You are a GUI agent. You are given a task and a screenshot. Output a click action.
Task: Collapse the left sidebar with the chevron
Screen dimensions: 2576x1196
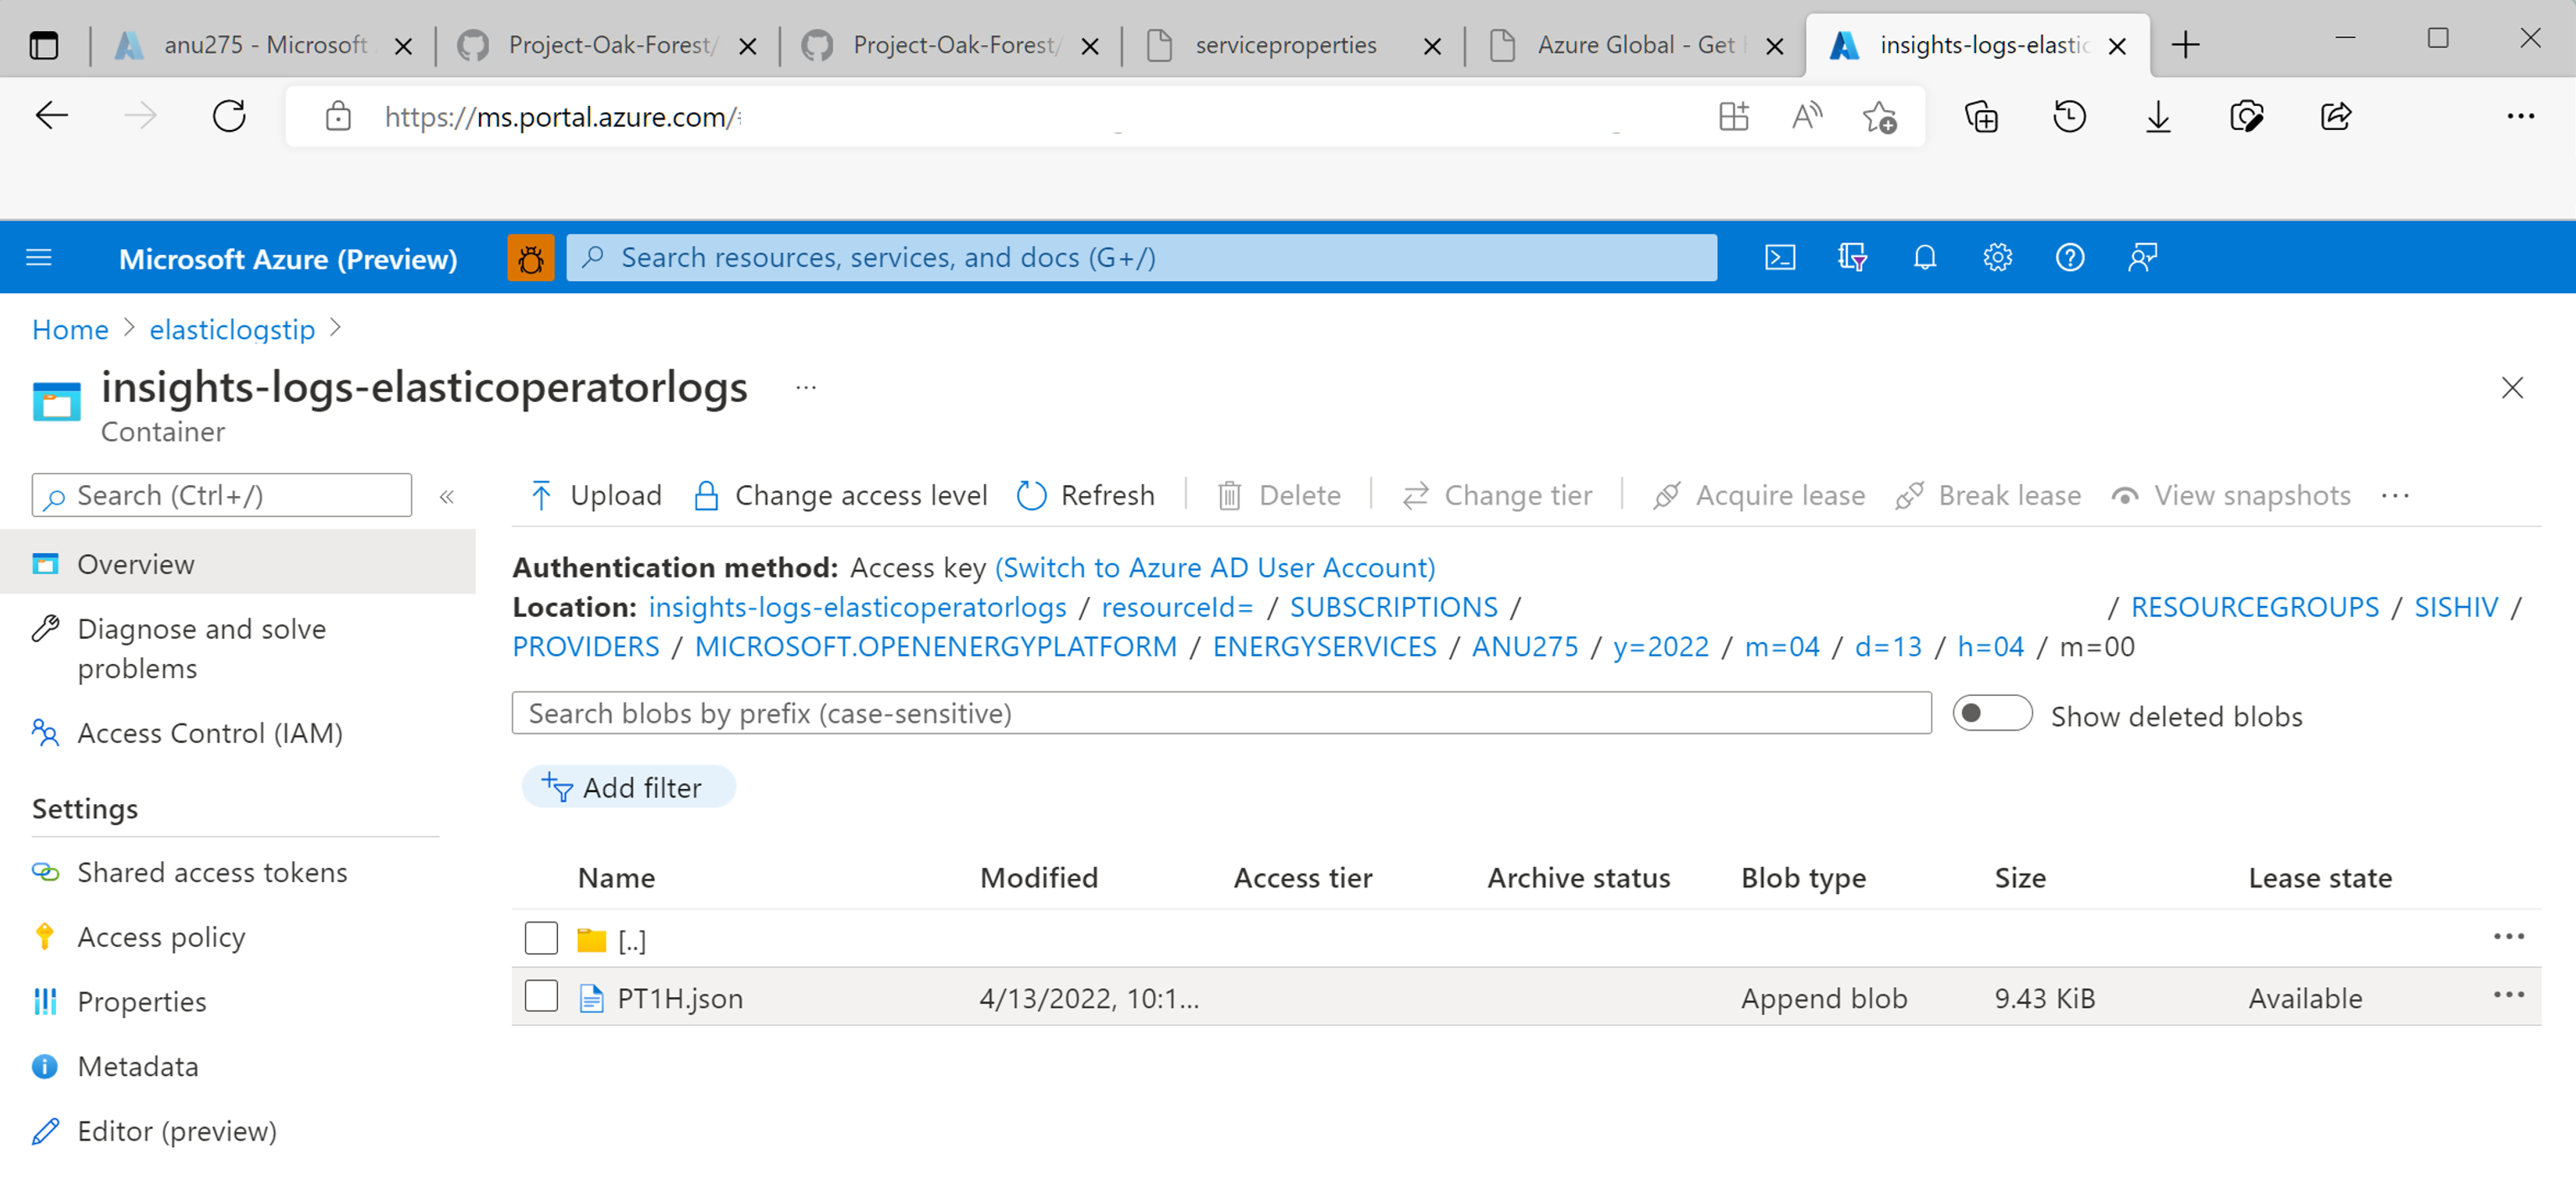coord(447,495)
